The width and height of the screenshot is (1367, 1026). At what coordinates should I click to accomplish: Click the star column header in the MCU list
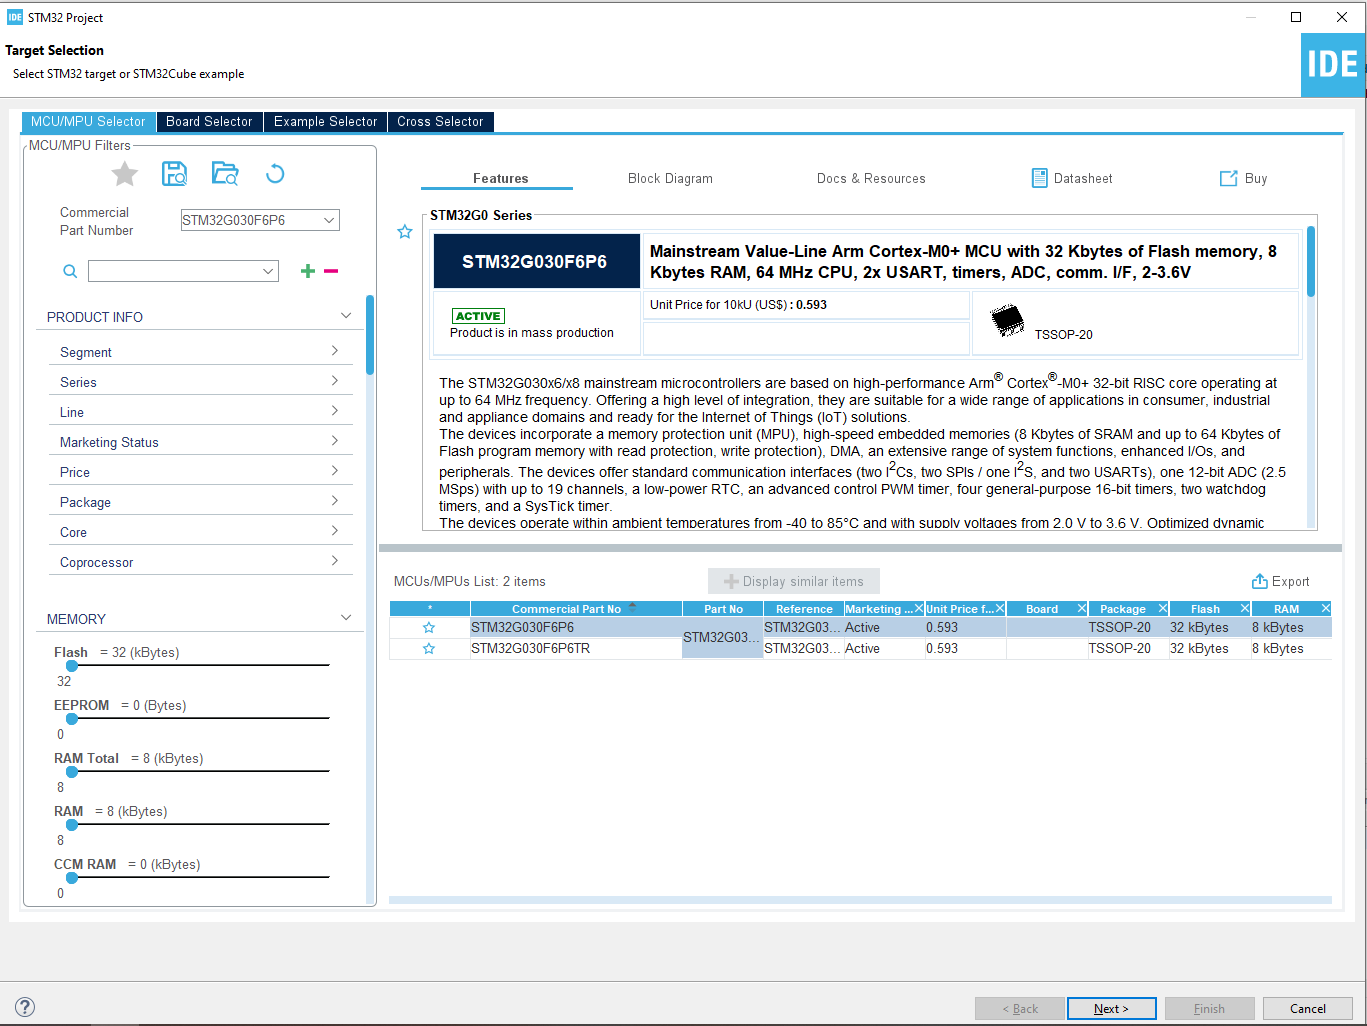pyautogui.click(x=430, y=608)
